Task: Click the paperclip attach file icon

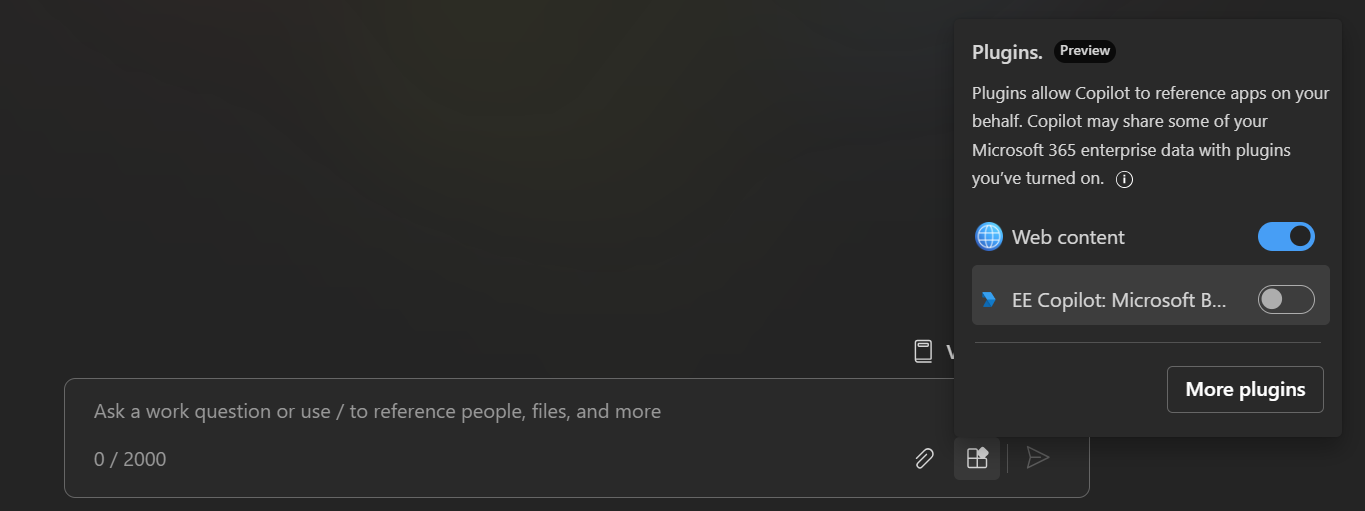Action: coord(924,458)
